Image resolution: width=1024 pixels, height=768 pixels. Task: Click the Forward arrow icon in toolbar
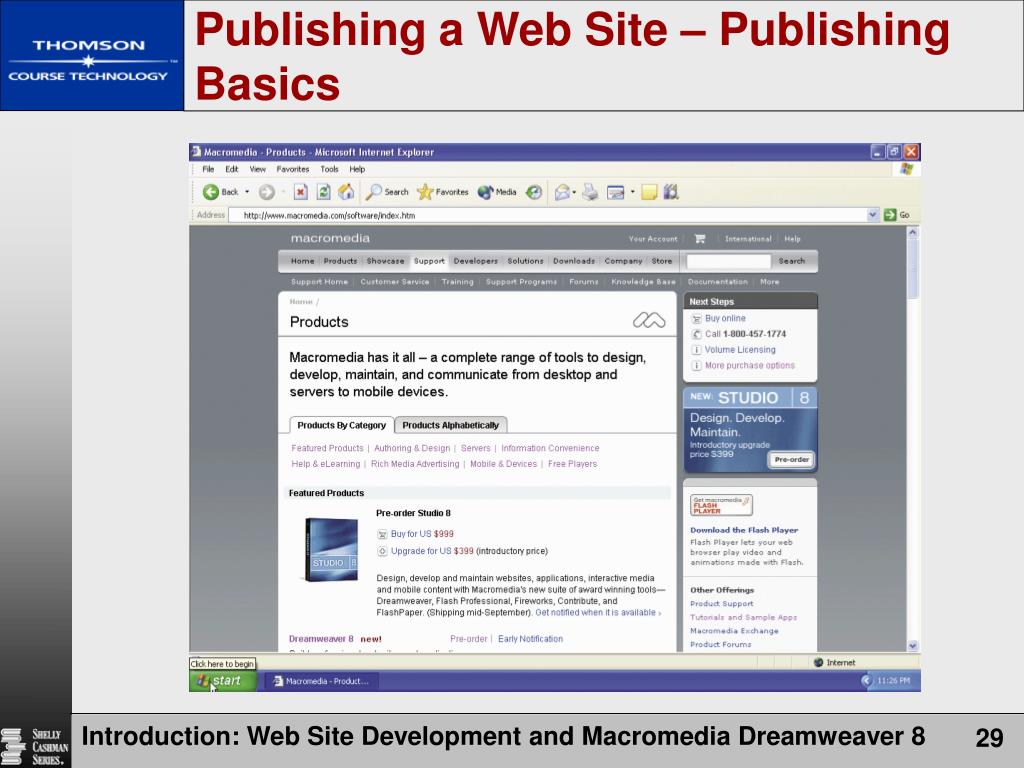pyautogui.click(x=266, y=192)
